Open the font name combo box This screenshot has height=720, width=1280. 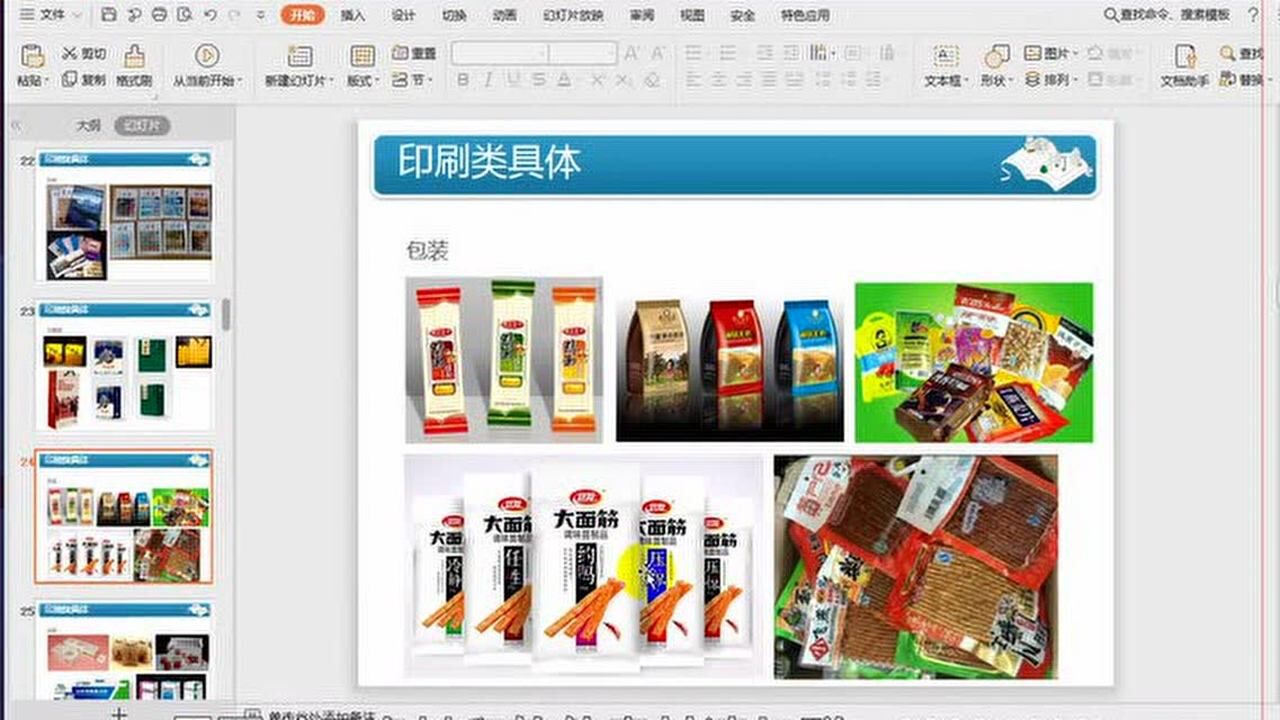click(x=499, y=53)
